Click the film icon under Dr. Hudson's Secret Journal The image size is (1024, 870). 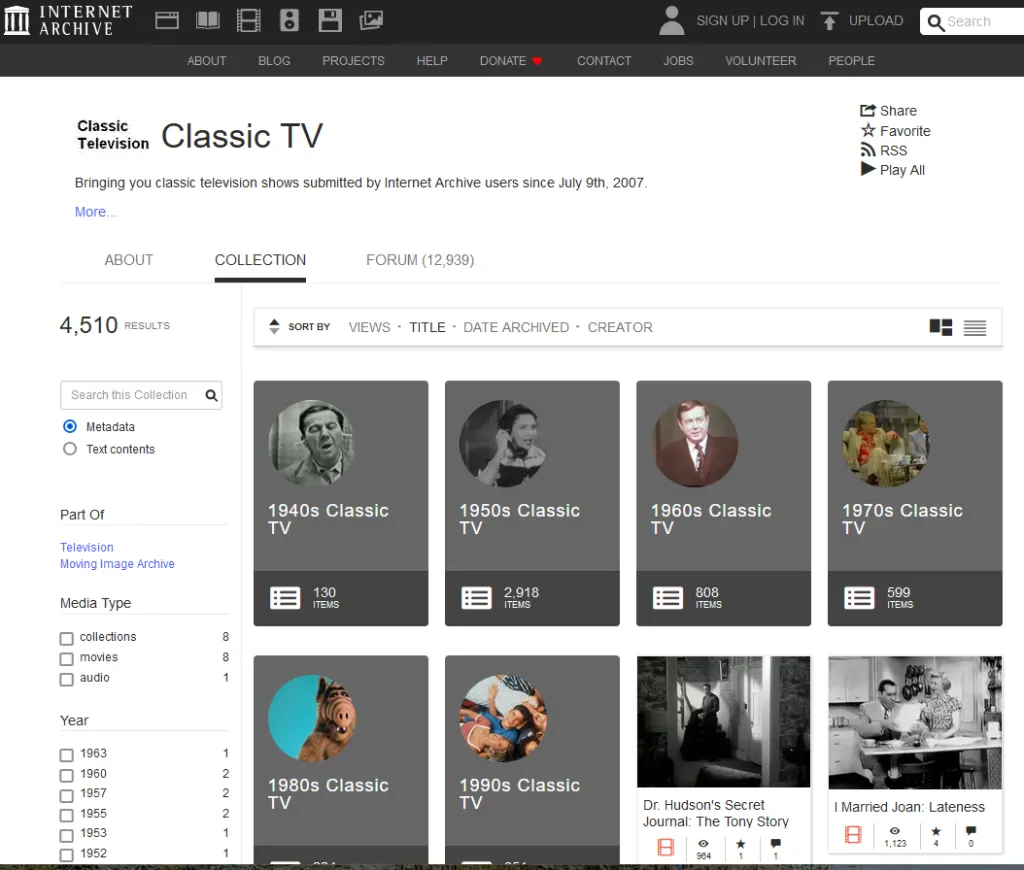[x=665, y=847]
